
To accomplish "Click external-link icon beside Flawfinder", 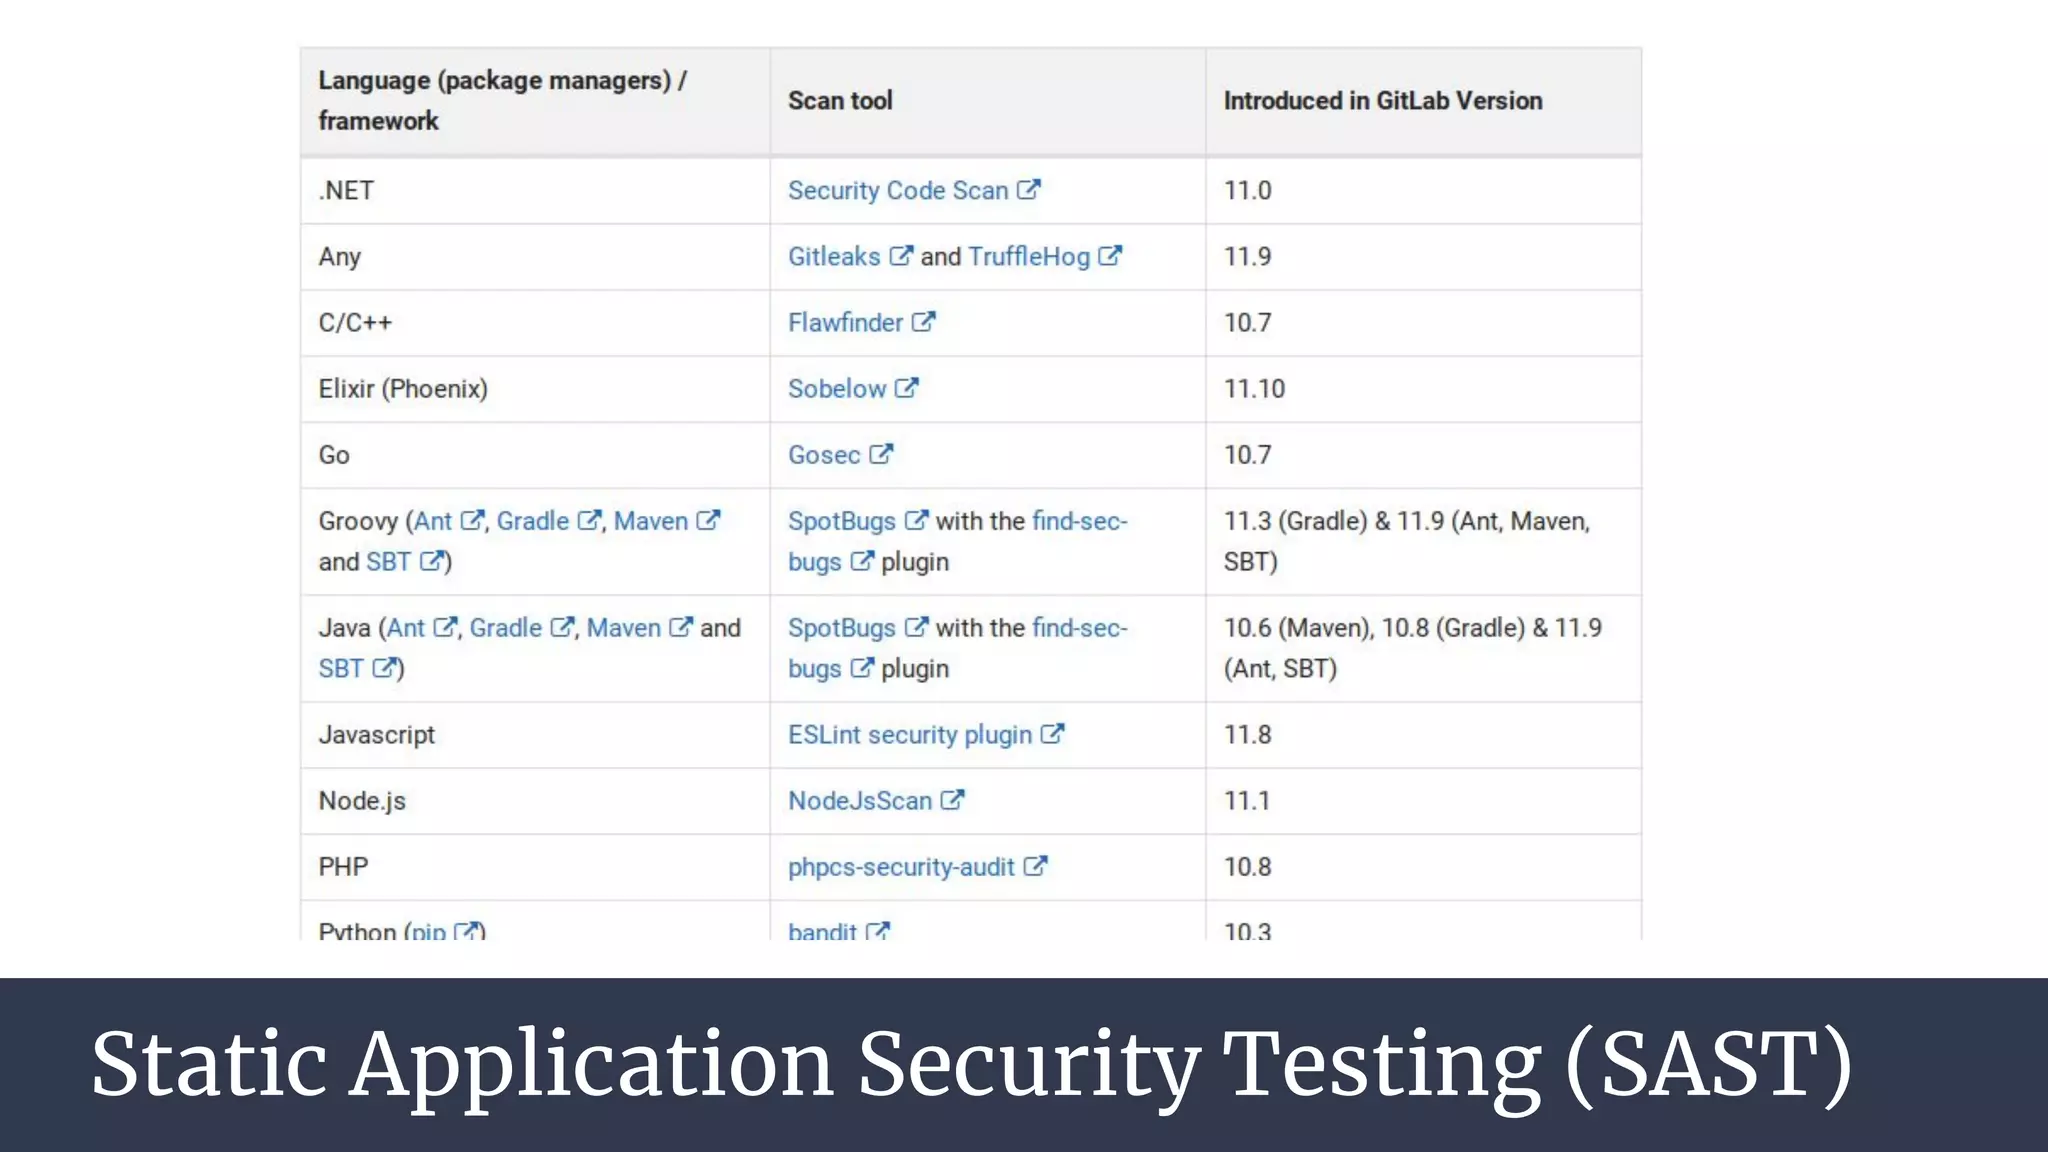I will click(923, 321).
